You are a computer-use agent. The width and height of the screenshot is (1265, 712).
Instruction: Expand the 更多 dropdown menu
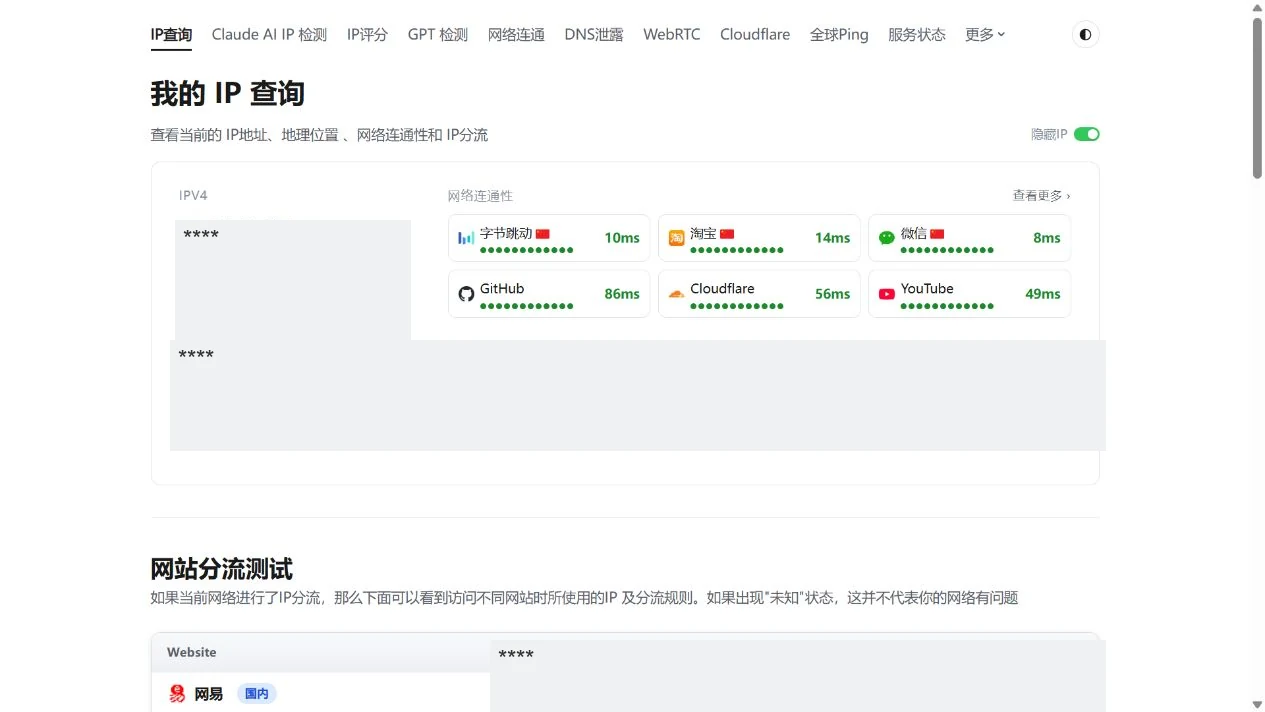pyautogui.click(x=985, y=34)
